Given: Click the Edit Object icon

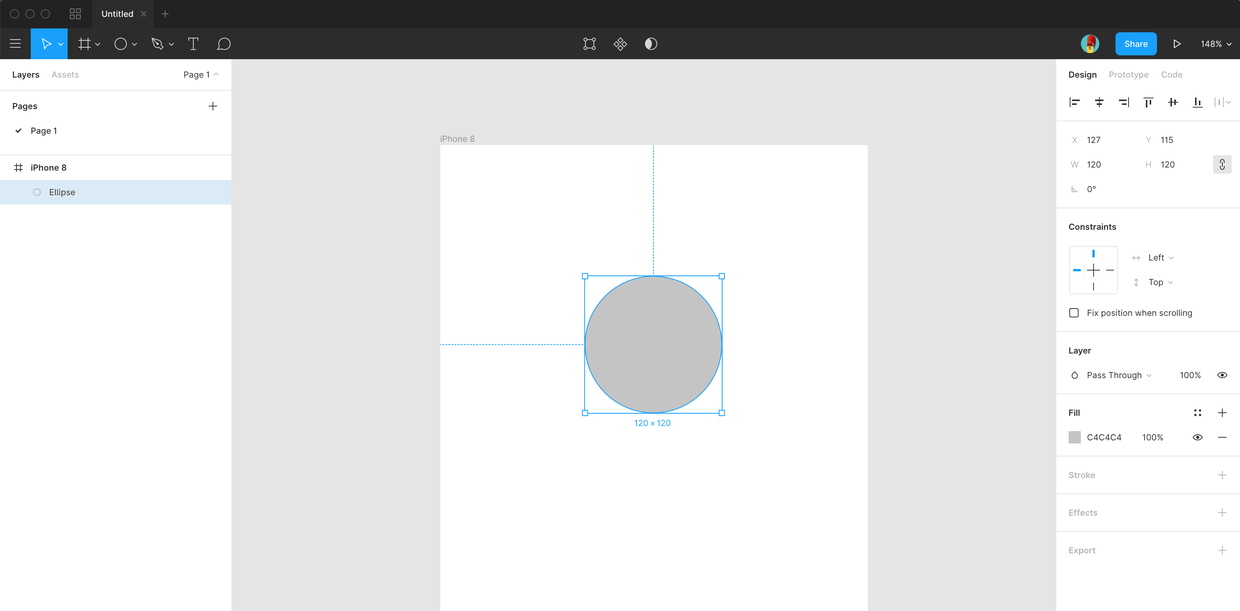Looking at the screenshot, I should click(590, 44).
